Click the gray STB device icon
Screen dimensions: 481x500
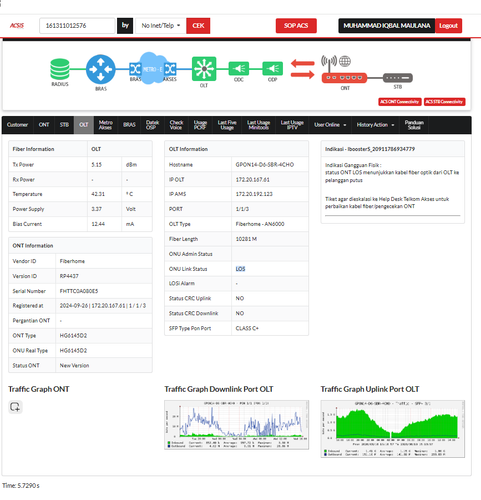(x=398, y=78)
